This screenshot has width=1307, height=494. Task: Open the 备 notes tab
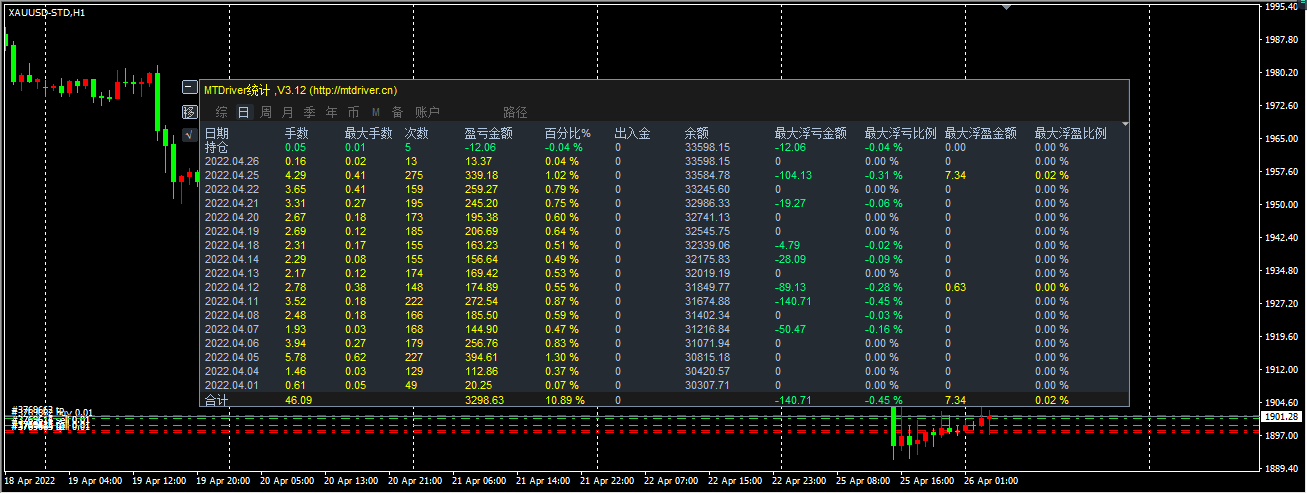click(x=397, y=112)
